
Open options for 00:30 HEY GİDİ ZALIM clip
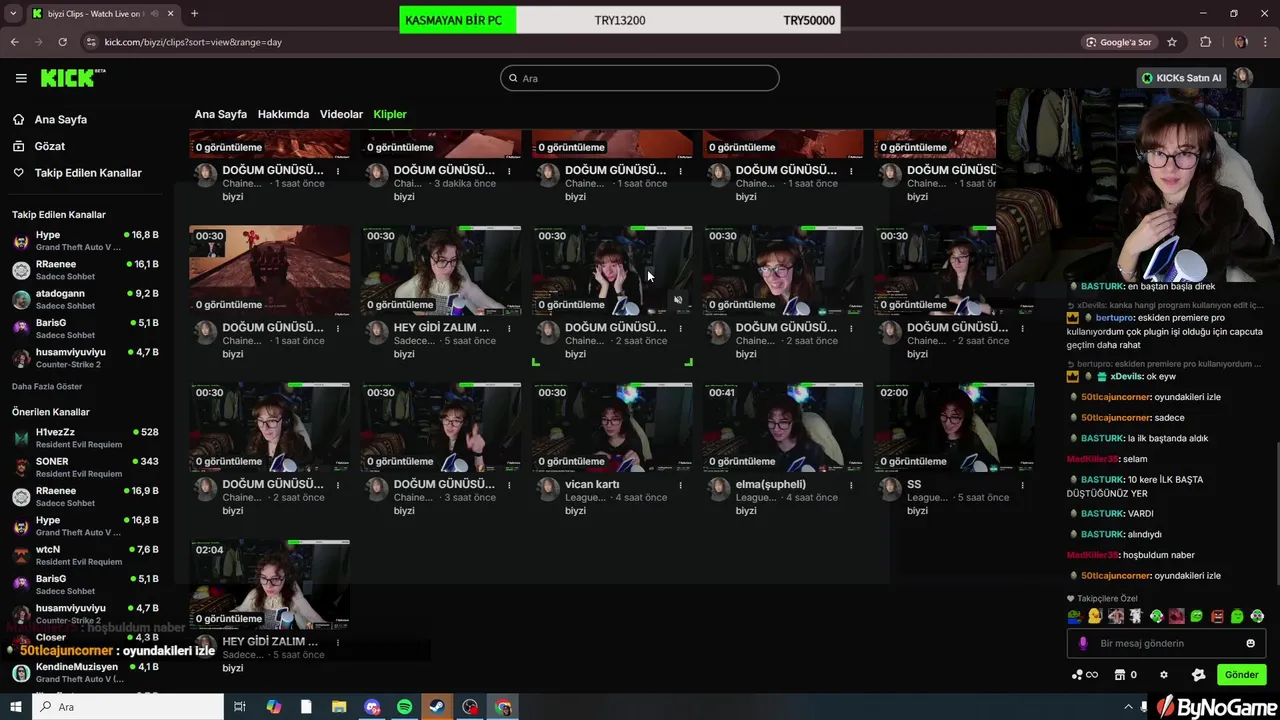tap(509, 328)
